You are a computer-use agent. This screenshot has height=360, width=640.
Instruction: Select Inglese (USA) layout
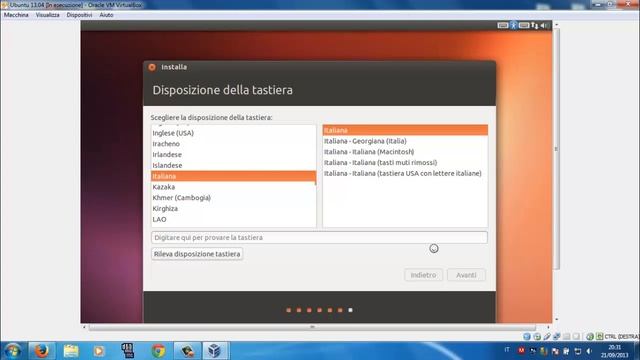click(233, 133)
